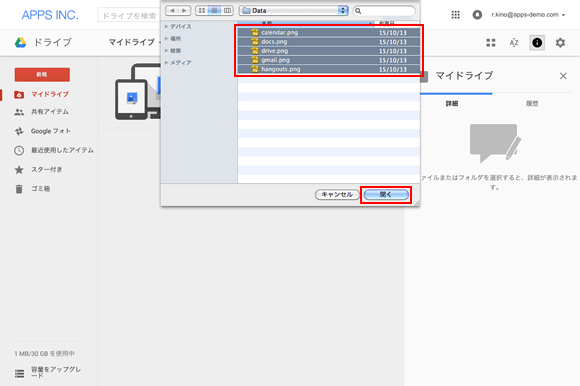Open Google フォト in the sidebar
The width and height of the screenshot is (580, 386).
(x=51, y=131)
